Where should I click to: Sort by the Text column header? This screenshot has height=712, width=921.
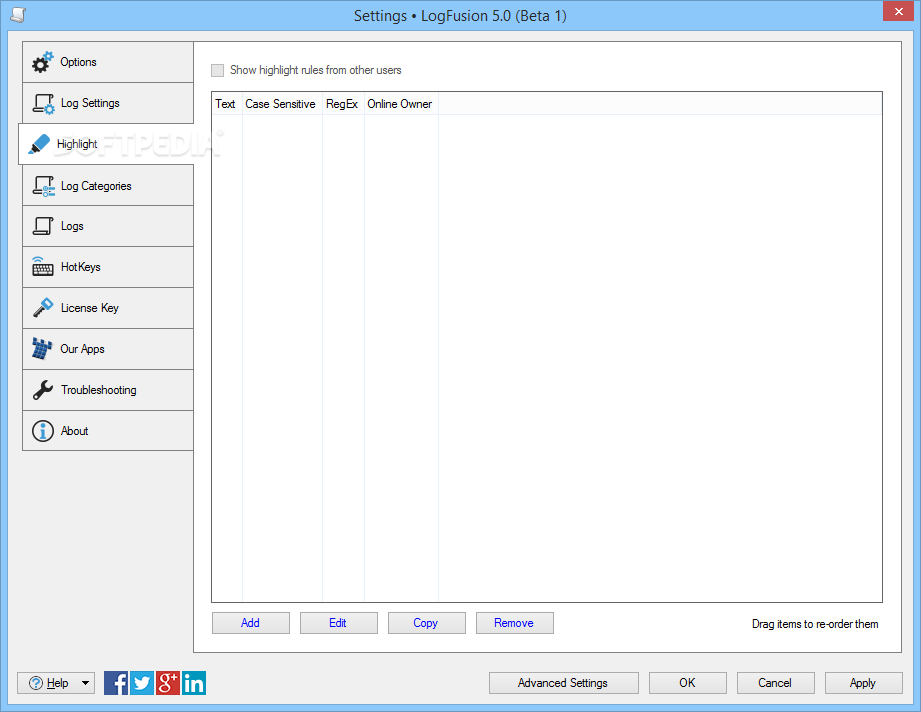point(227,104)
